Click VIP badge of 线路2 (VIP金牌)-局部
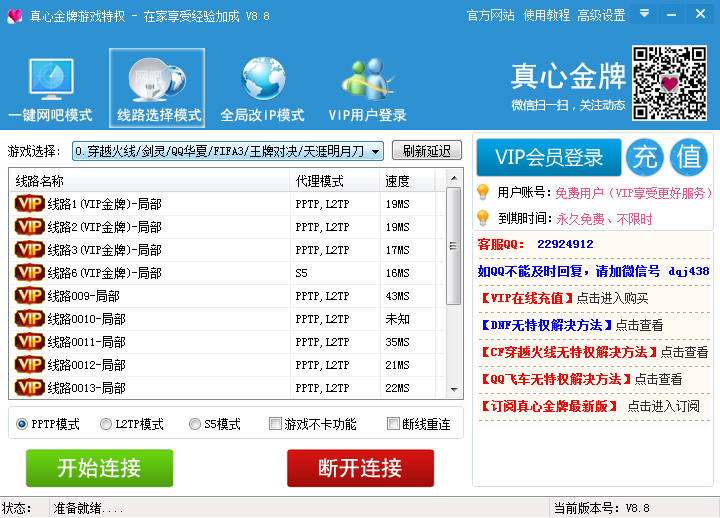The image size is (720, 518). coord(30,226)
